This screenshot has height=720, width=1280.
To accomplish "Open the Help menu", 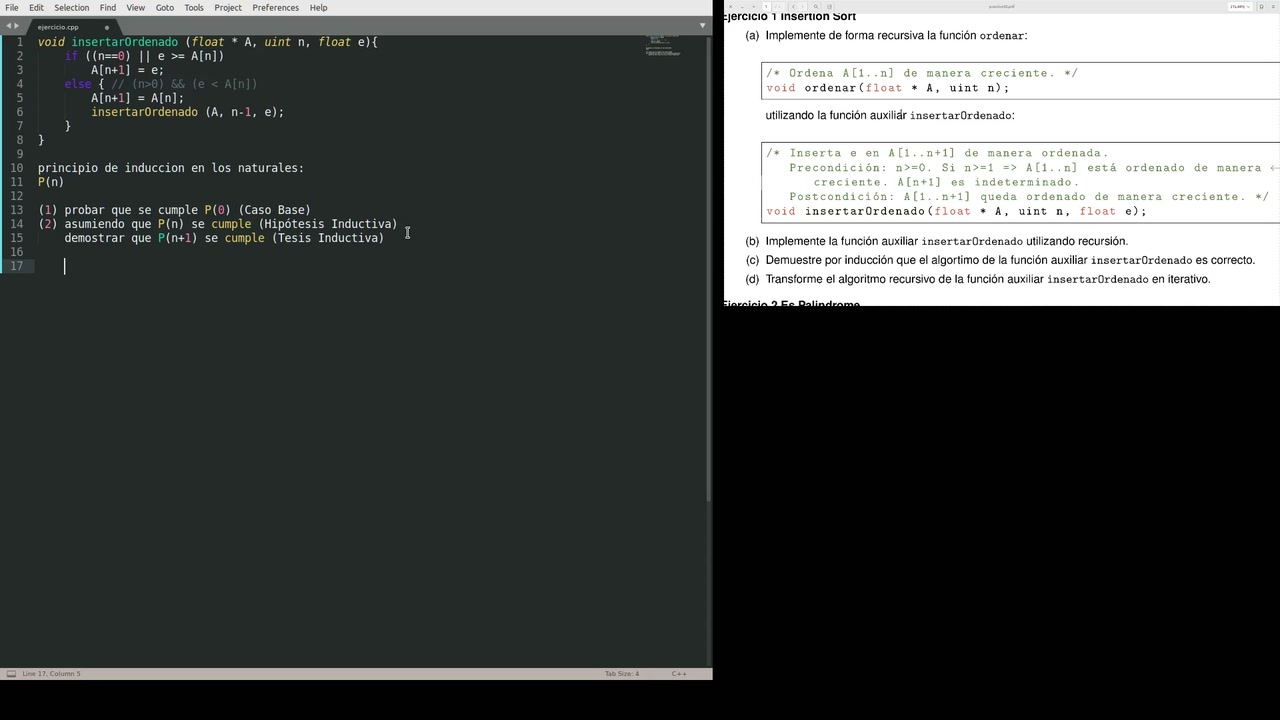I will point(319,7).
